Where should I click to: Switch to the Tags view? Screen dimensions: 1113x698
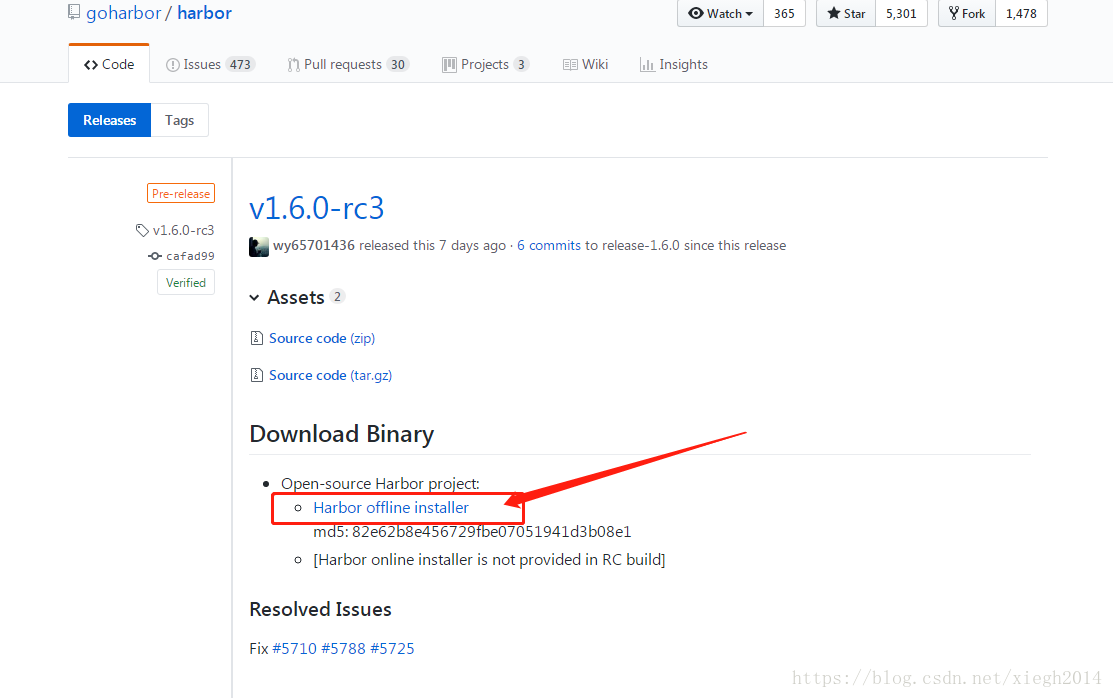180,120
